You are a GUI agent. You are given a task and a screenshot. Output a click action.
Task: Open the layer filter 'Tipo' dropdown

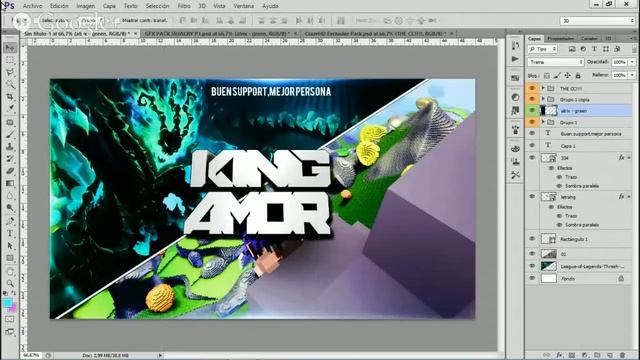tap(542, 49)
